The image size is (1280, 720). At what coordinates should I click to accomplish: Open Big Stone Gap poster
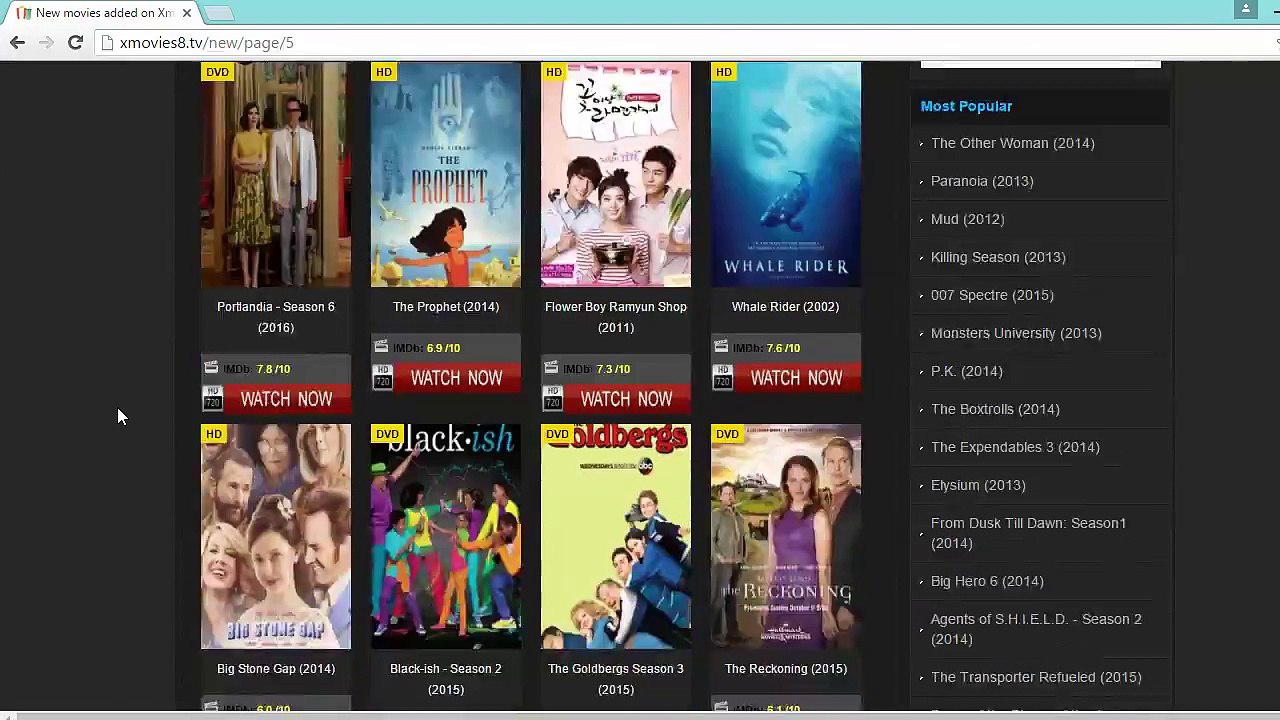[x=276, y=537]
